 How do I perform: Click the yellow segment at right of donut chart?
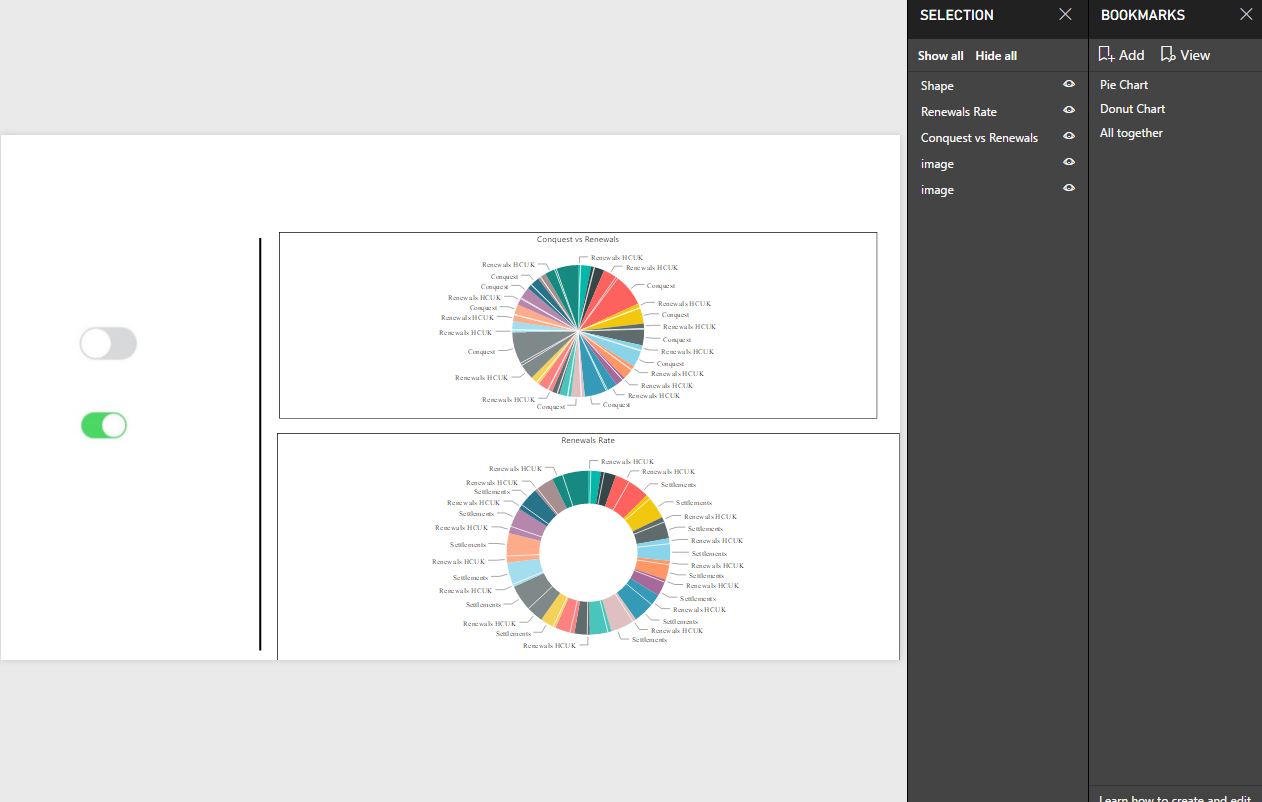click(x=646, y=511)
